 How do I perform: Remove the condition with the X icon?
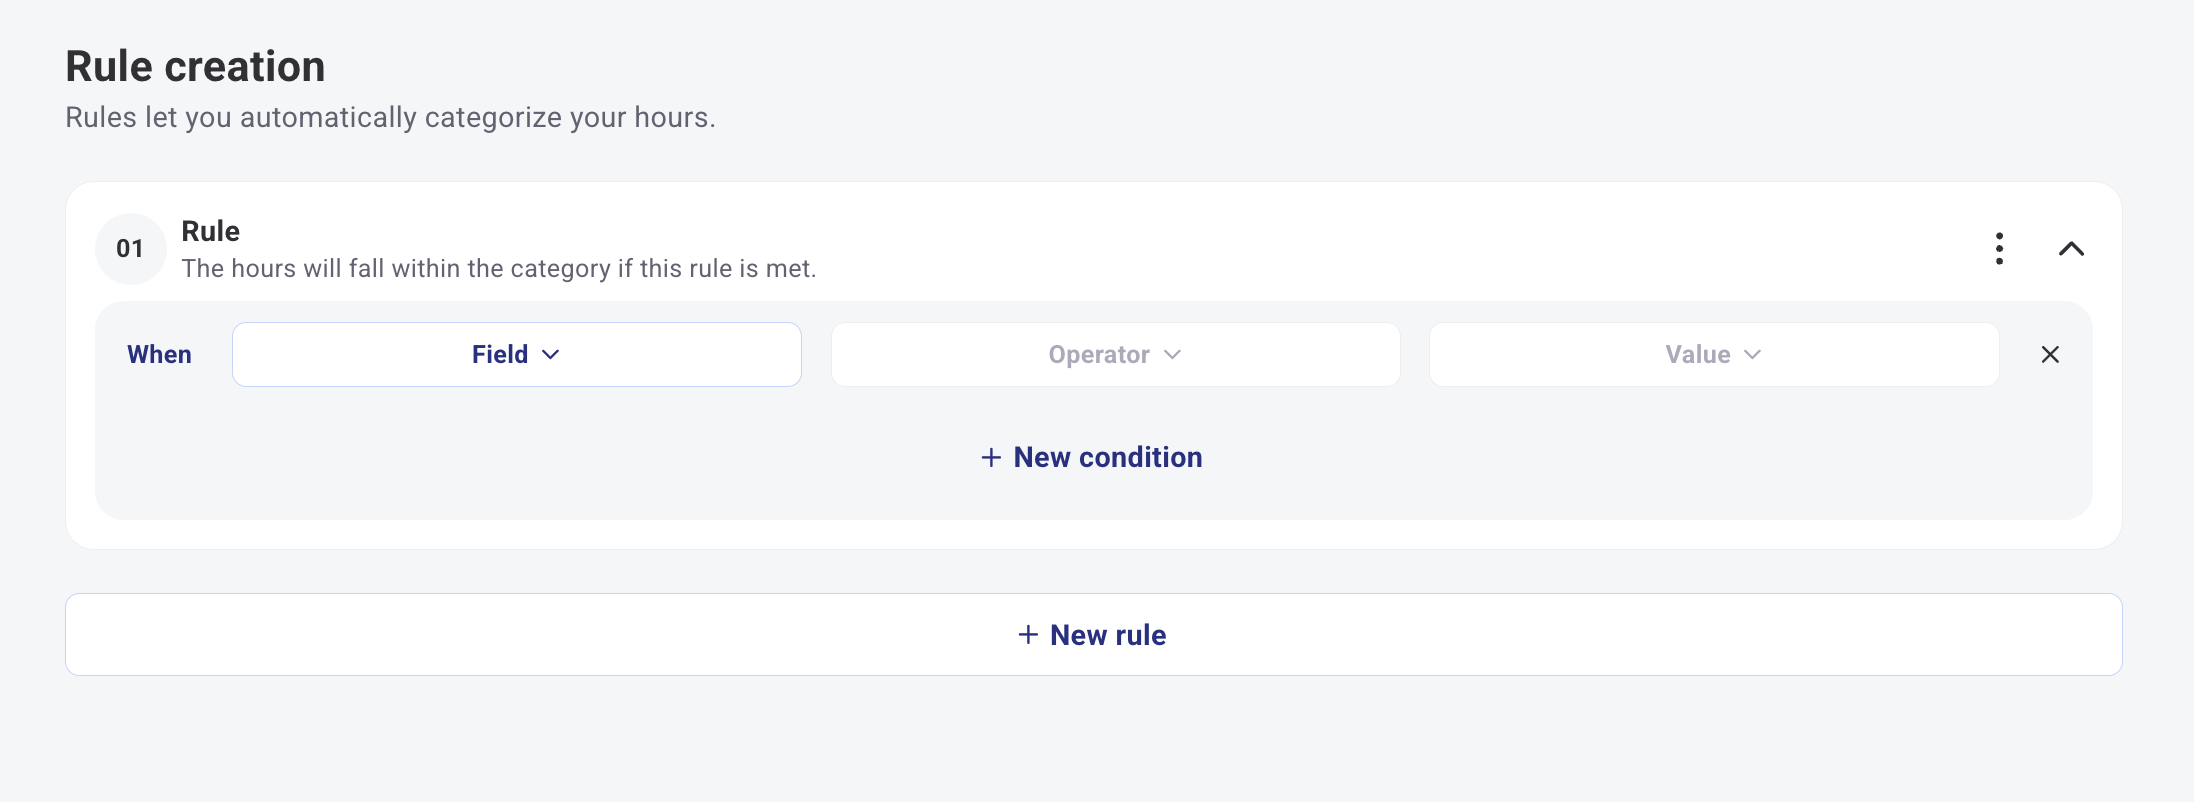(2050, 354)
